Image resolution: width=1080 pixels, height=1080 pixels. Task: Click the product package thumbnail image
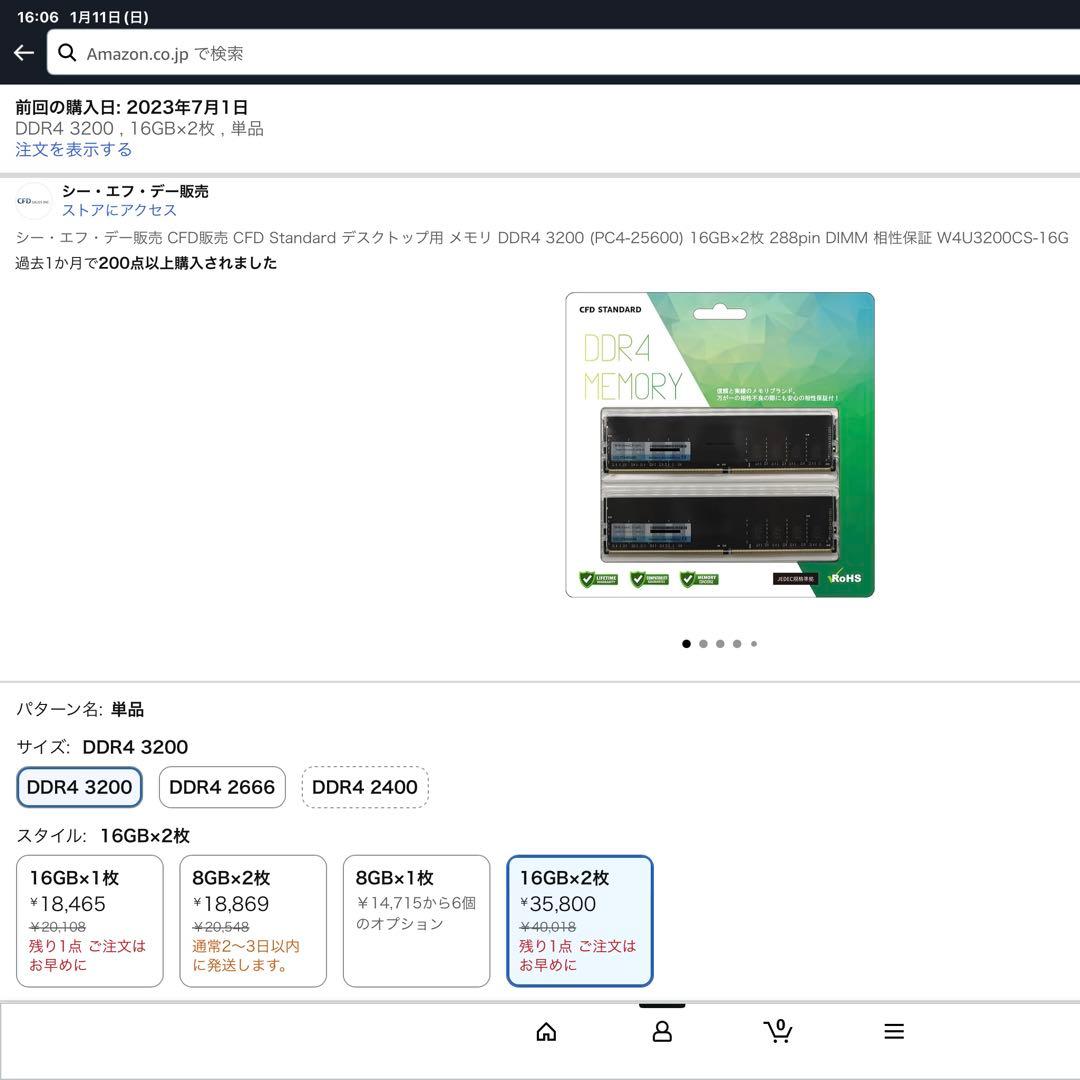pyautogui.click(x=719, y=444)
